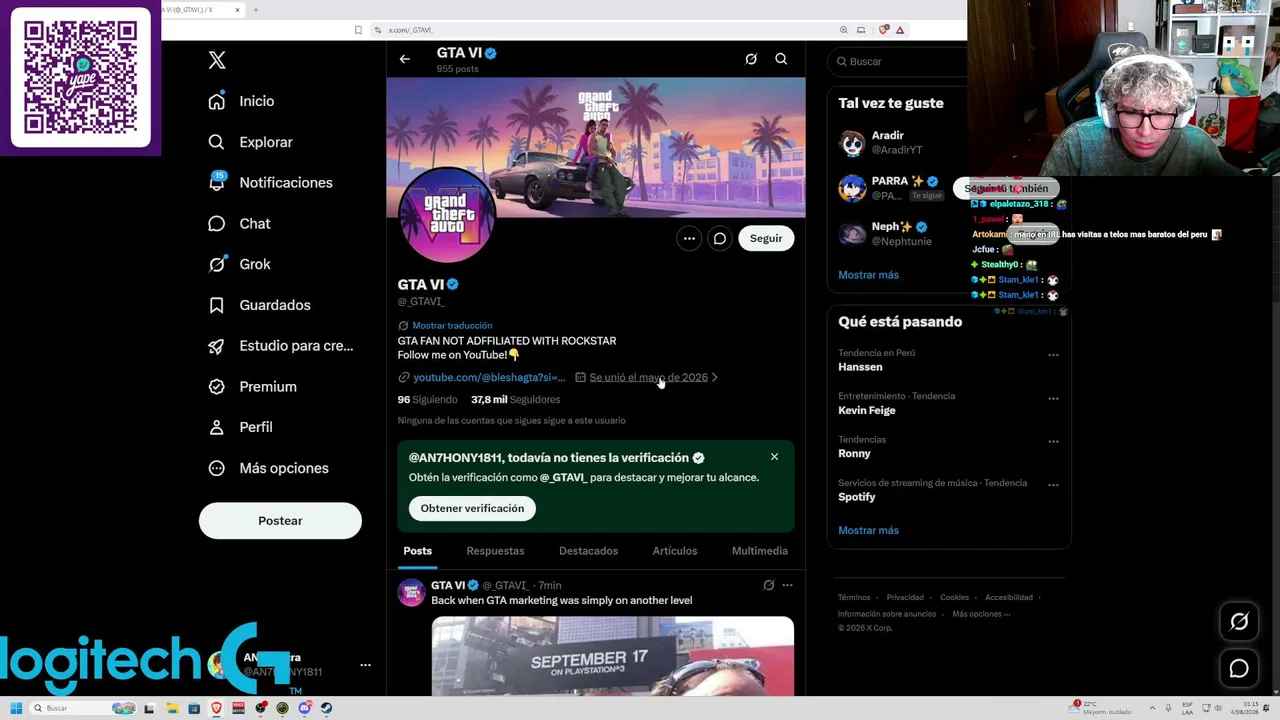
Task: Open the 96 Siguiendo list
Action: tap(427, 399)
